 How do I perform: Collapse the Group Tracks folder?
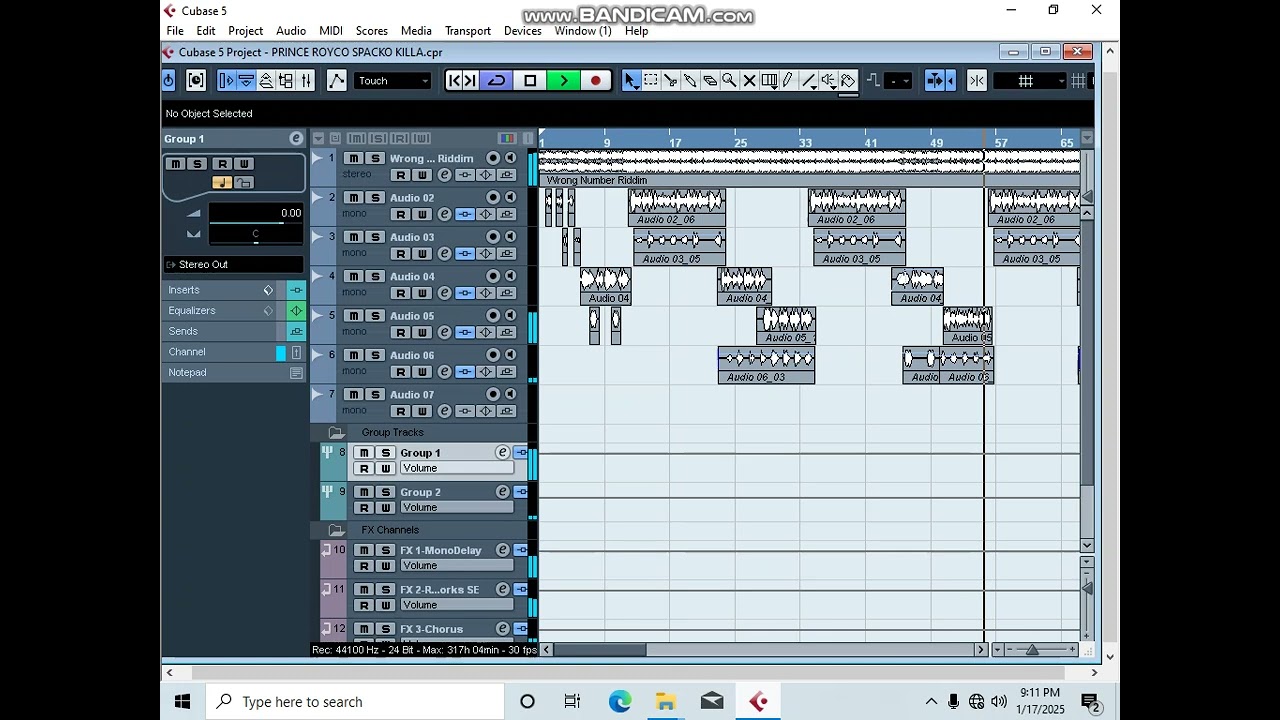(336, 433)
